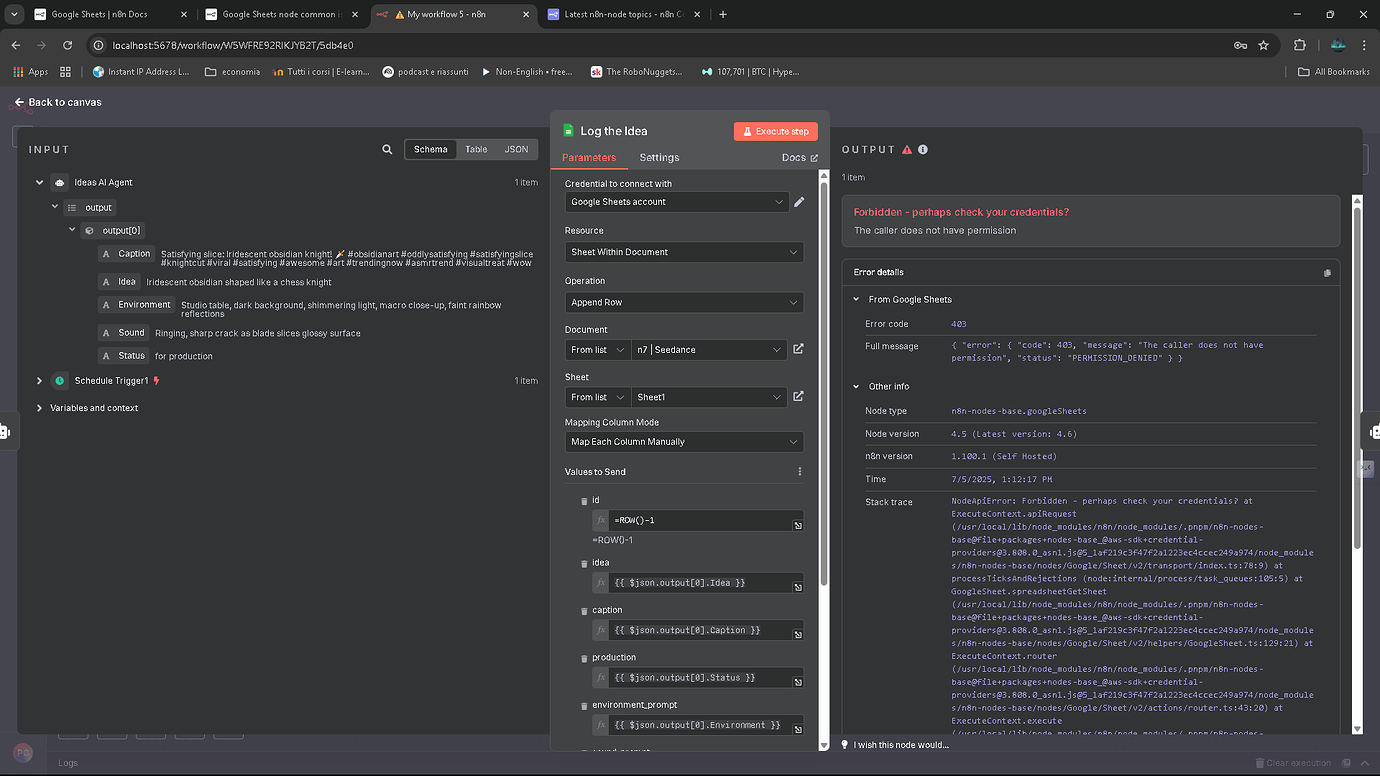Open Sheet1 via the external link icon
This screenshot has height=776, width=1380.
point(797,396)
